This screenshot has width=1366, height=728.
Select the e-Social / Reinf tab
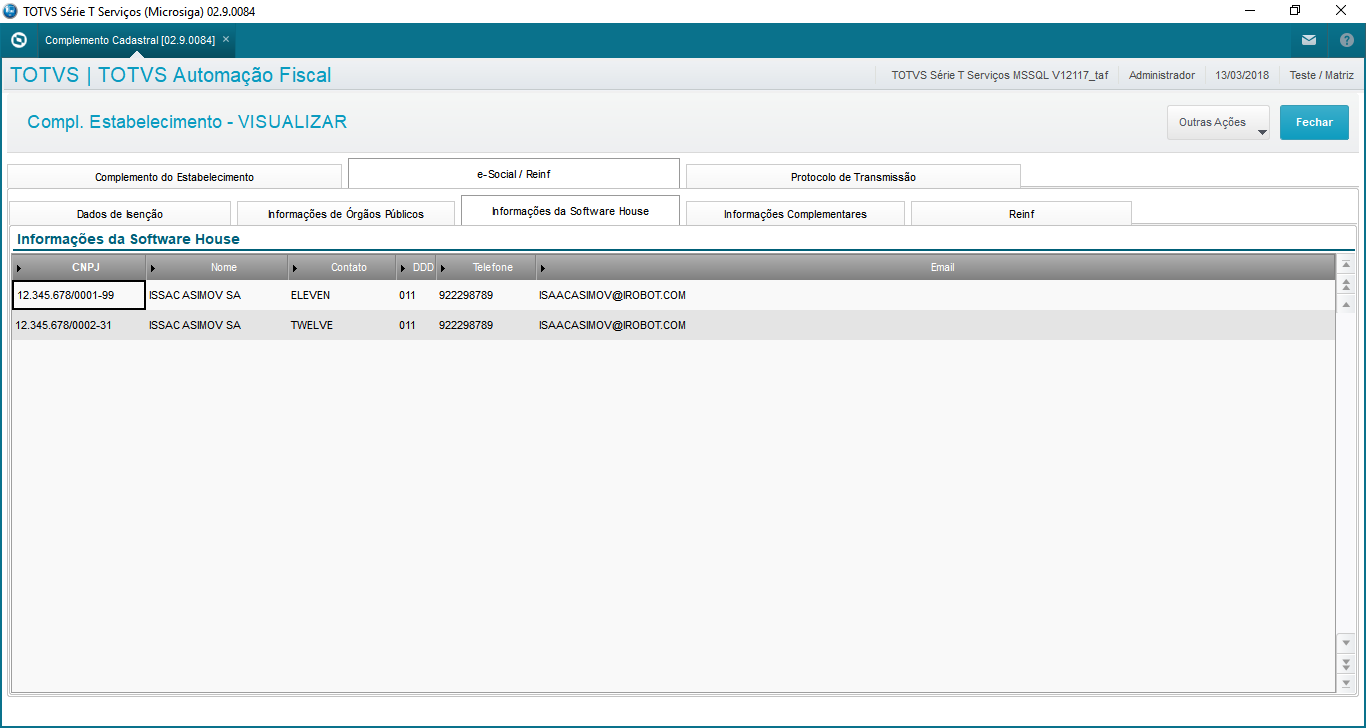coord(514,174)
